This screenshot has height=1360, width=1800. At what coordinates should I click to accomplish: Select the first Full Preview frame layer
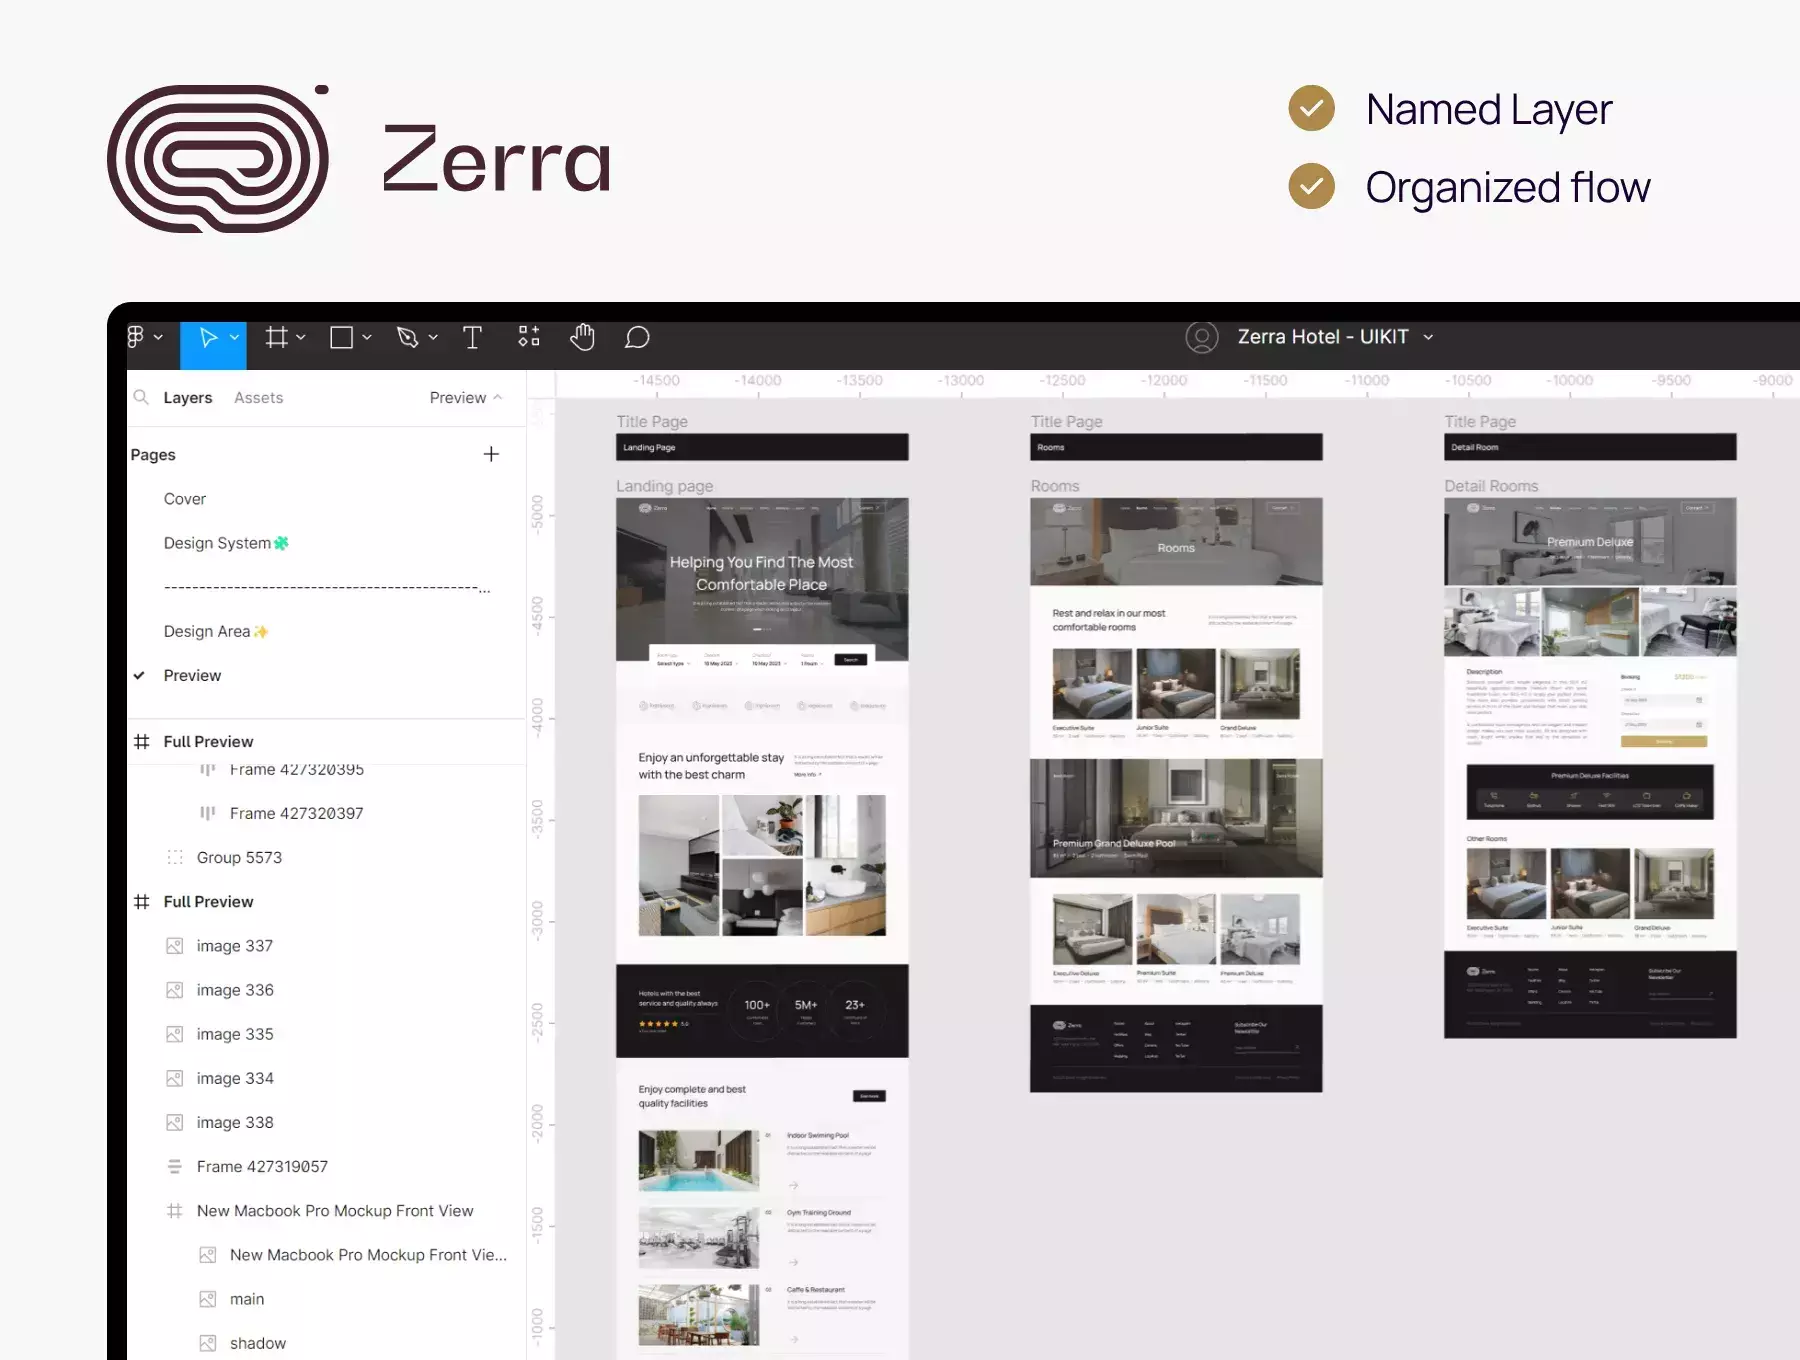point(208,741)
